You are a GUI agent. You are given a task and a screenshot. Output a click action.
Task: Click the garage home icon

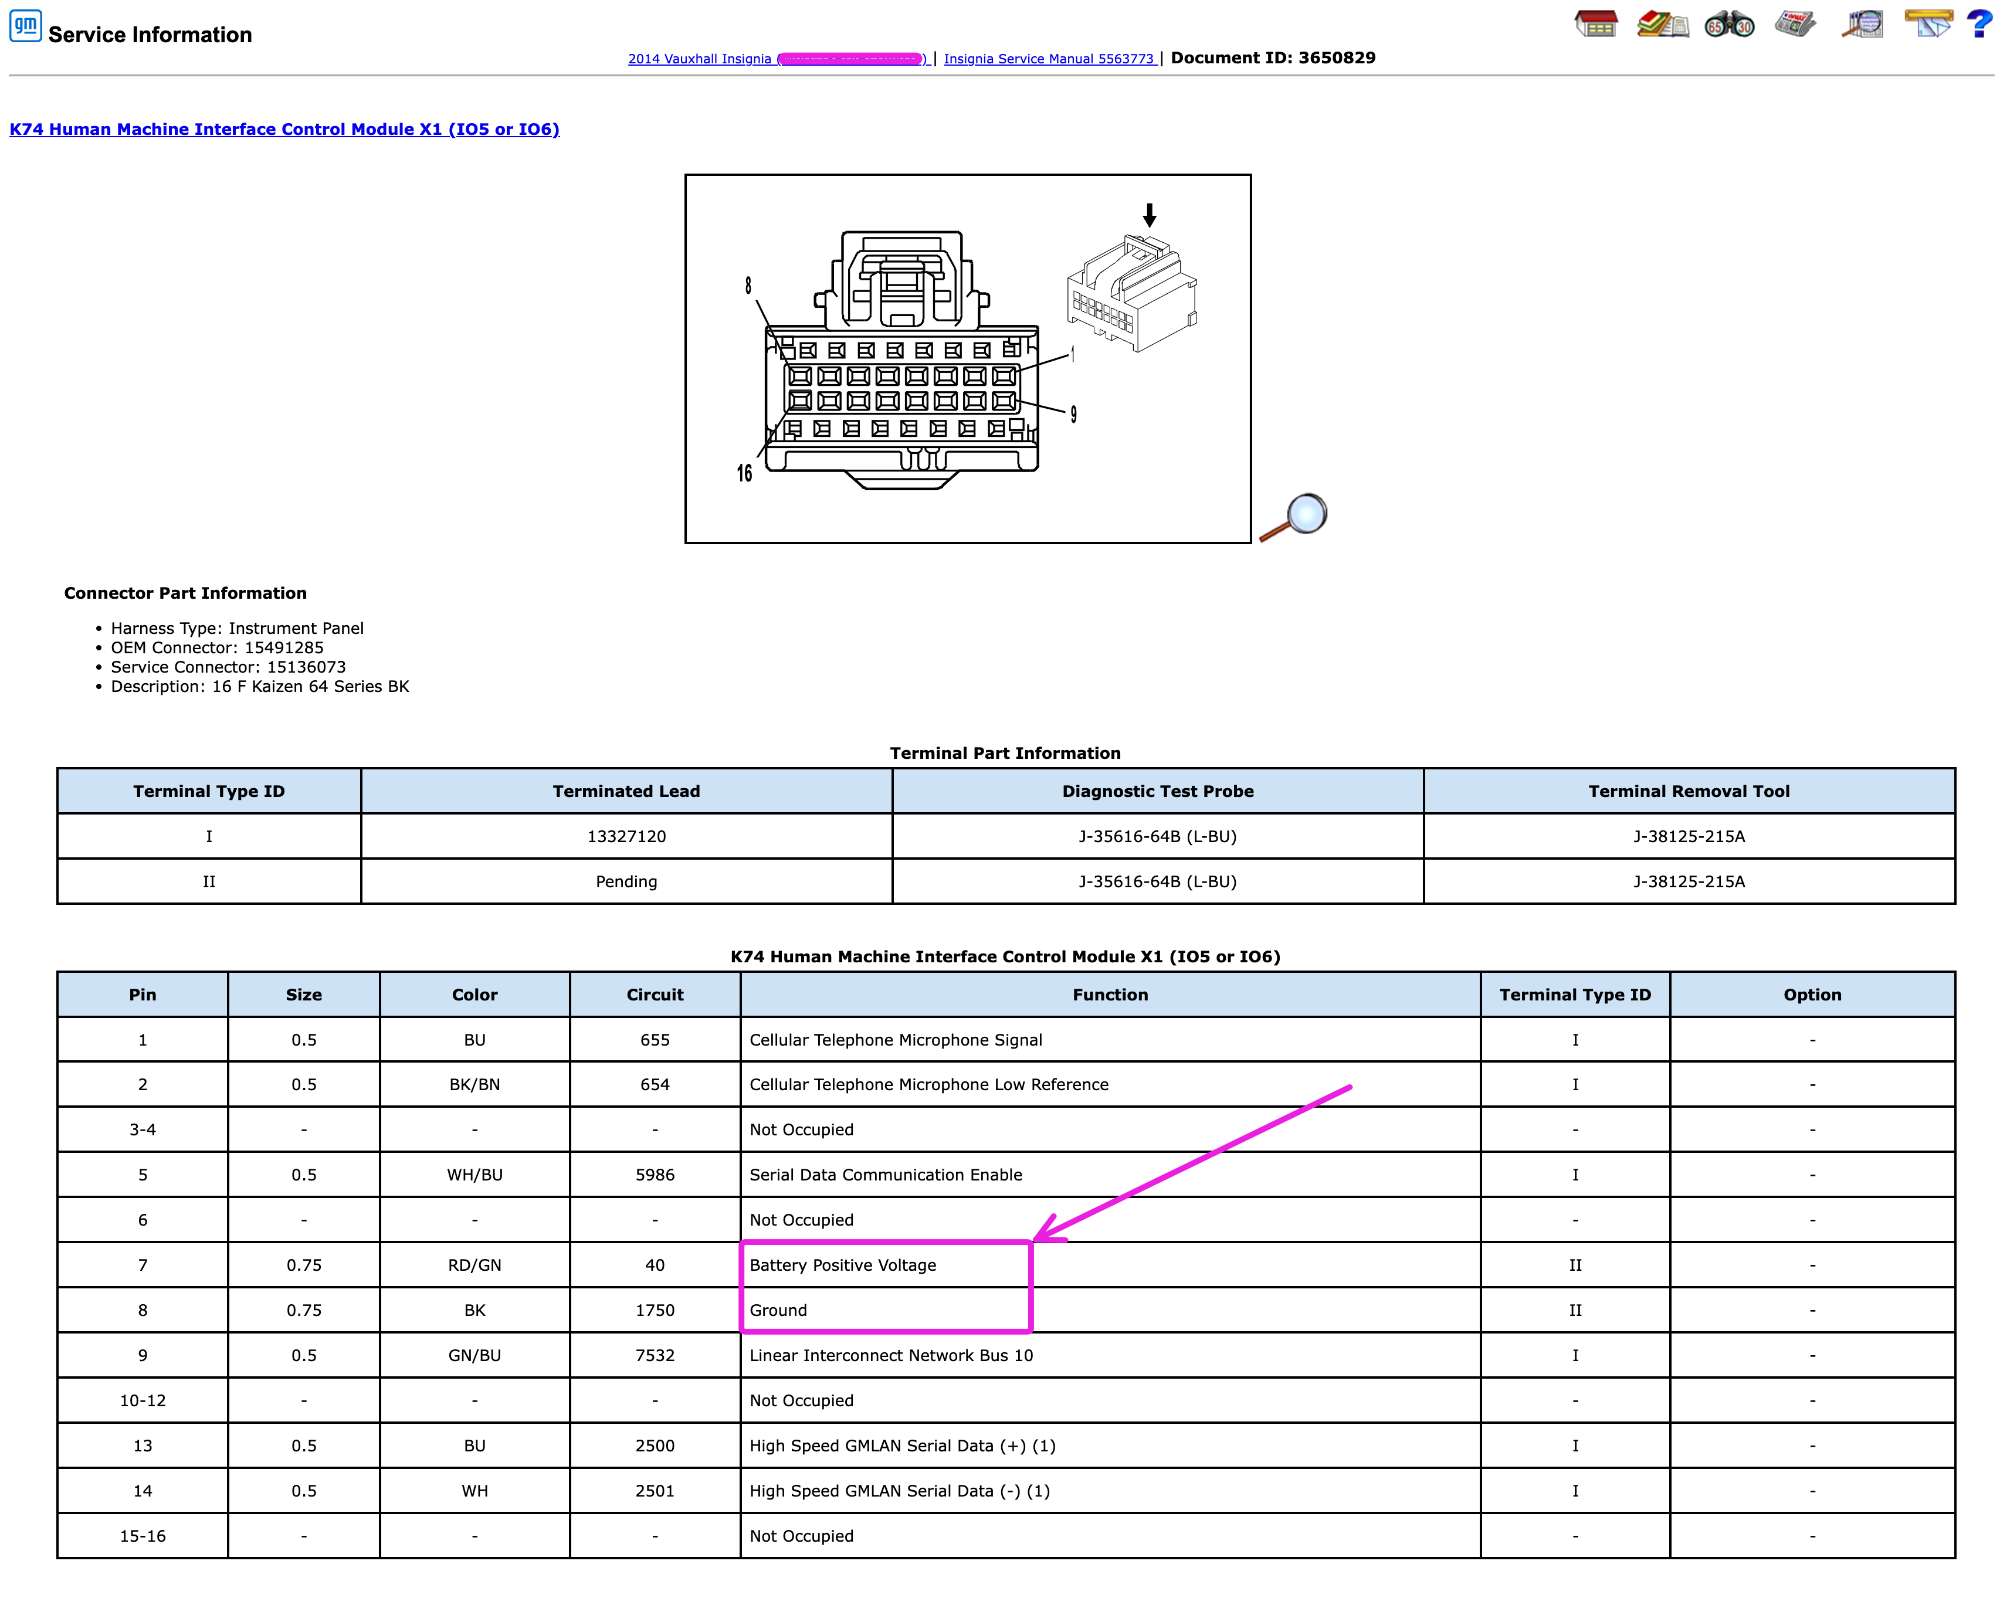[x=1596, y=24]
